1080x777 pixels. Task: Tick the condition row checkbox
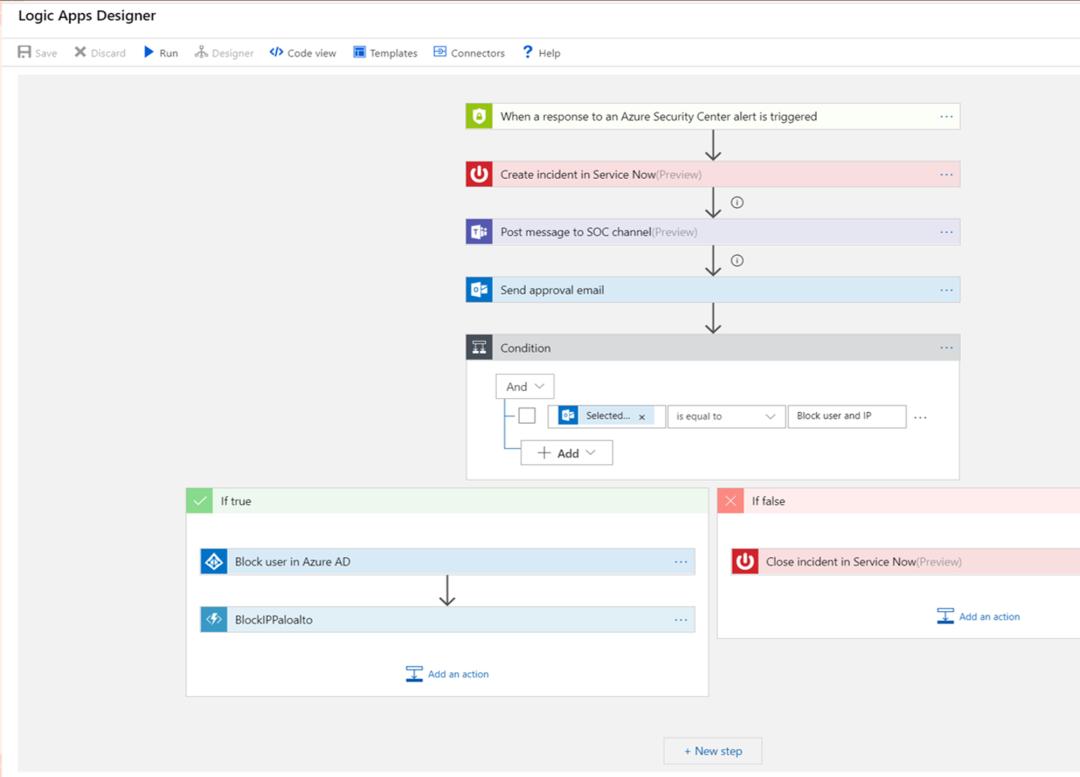(x=527, y=415)
